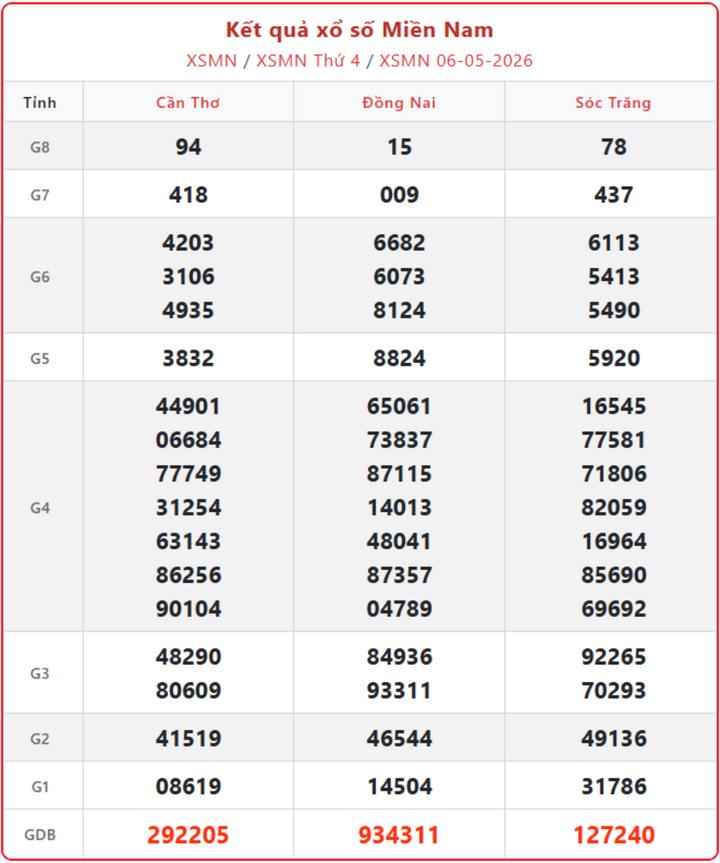Click G4 number 14013
Screen dimensions: 720x863
point(399,507)
